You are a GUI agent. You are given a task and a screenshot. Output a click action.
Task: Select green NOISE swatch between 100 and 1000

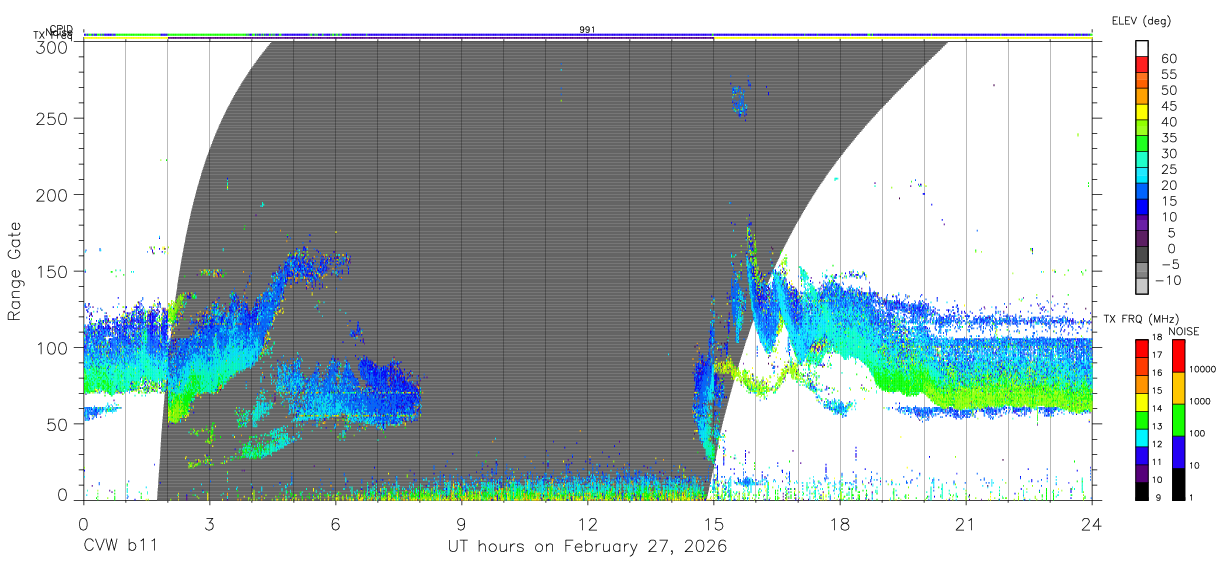(x=1177, y=420)
